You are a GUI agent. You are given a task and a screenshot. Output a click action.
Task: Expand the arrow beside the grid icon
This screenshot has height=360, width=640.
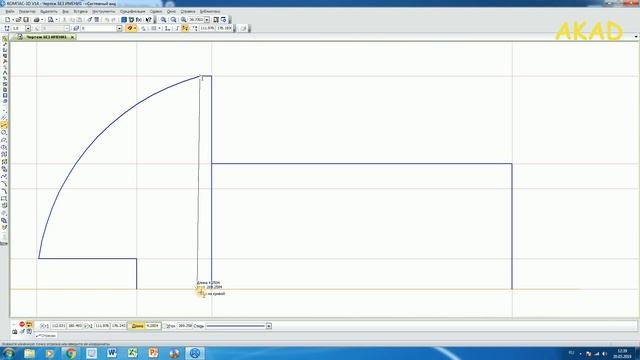click(x=159, y=29)
